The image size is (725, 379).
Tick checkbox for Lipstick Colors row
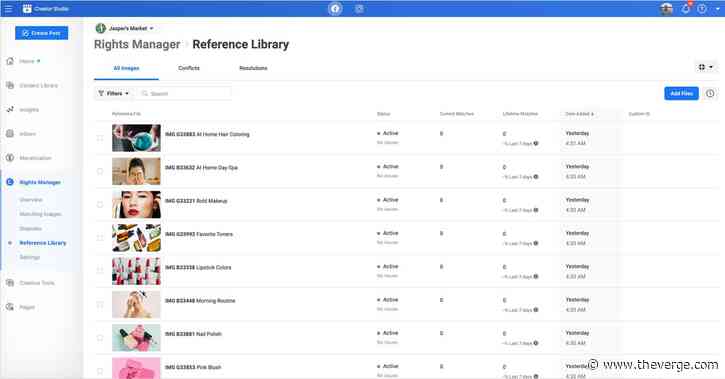pos(100,271)
